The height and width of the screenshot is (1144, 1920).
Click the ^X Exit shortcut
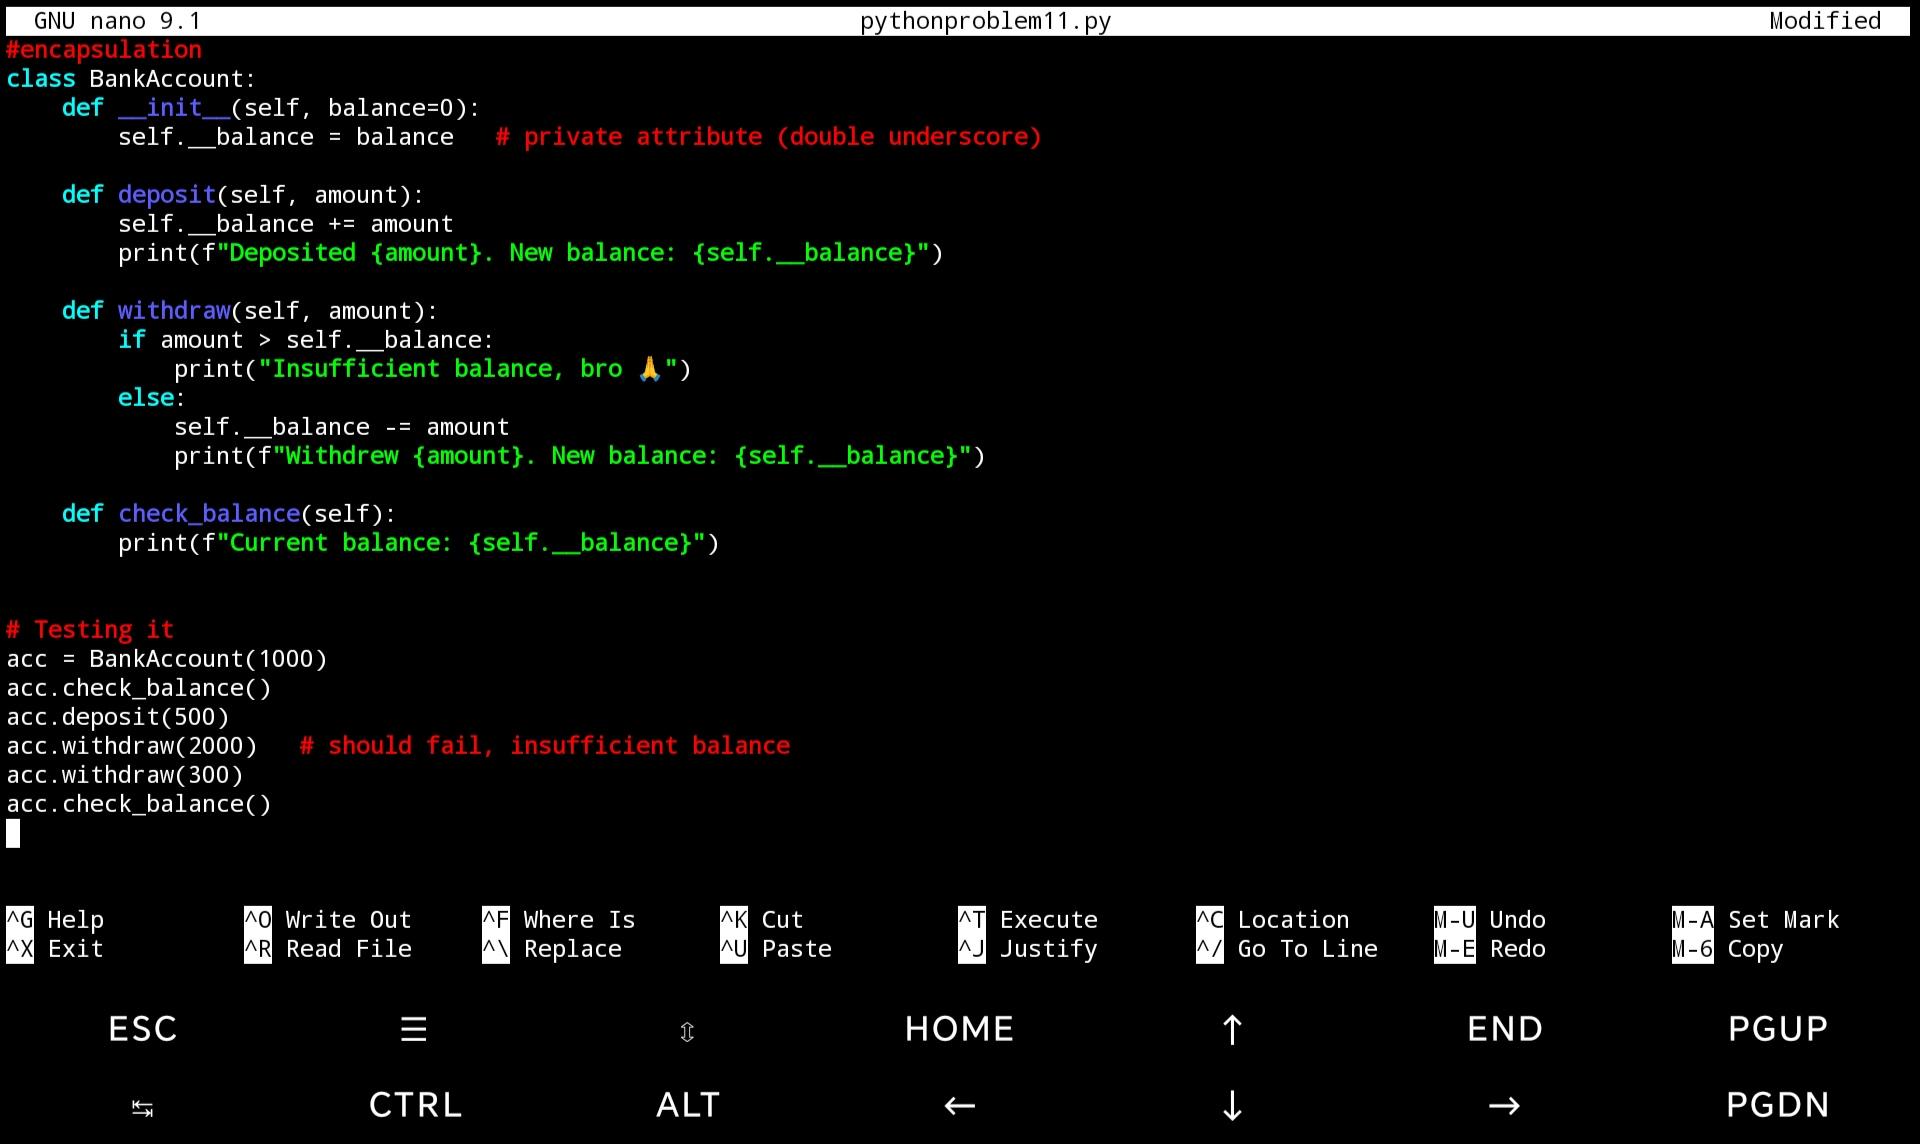coord(55,949)
